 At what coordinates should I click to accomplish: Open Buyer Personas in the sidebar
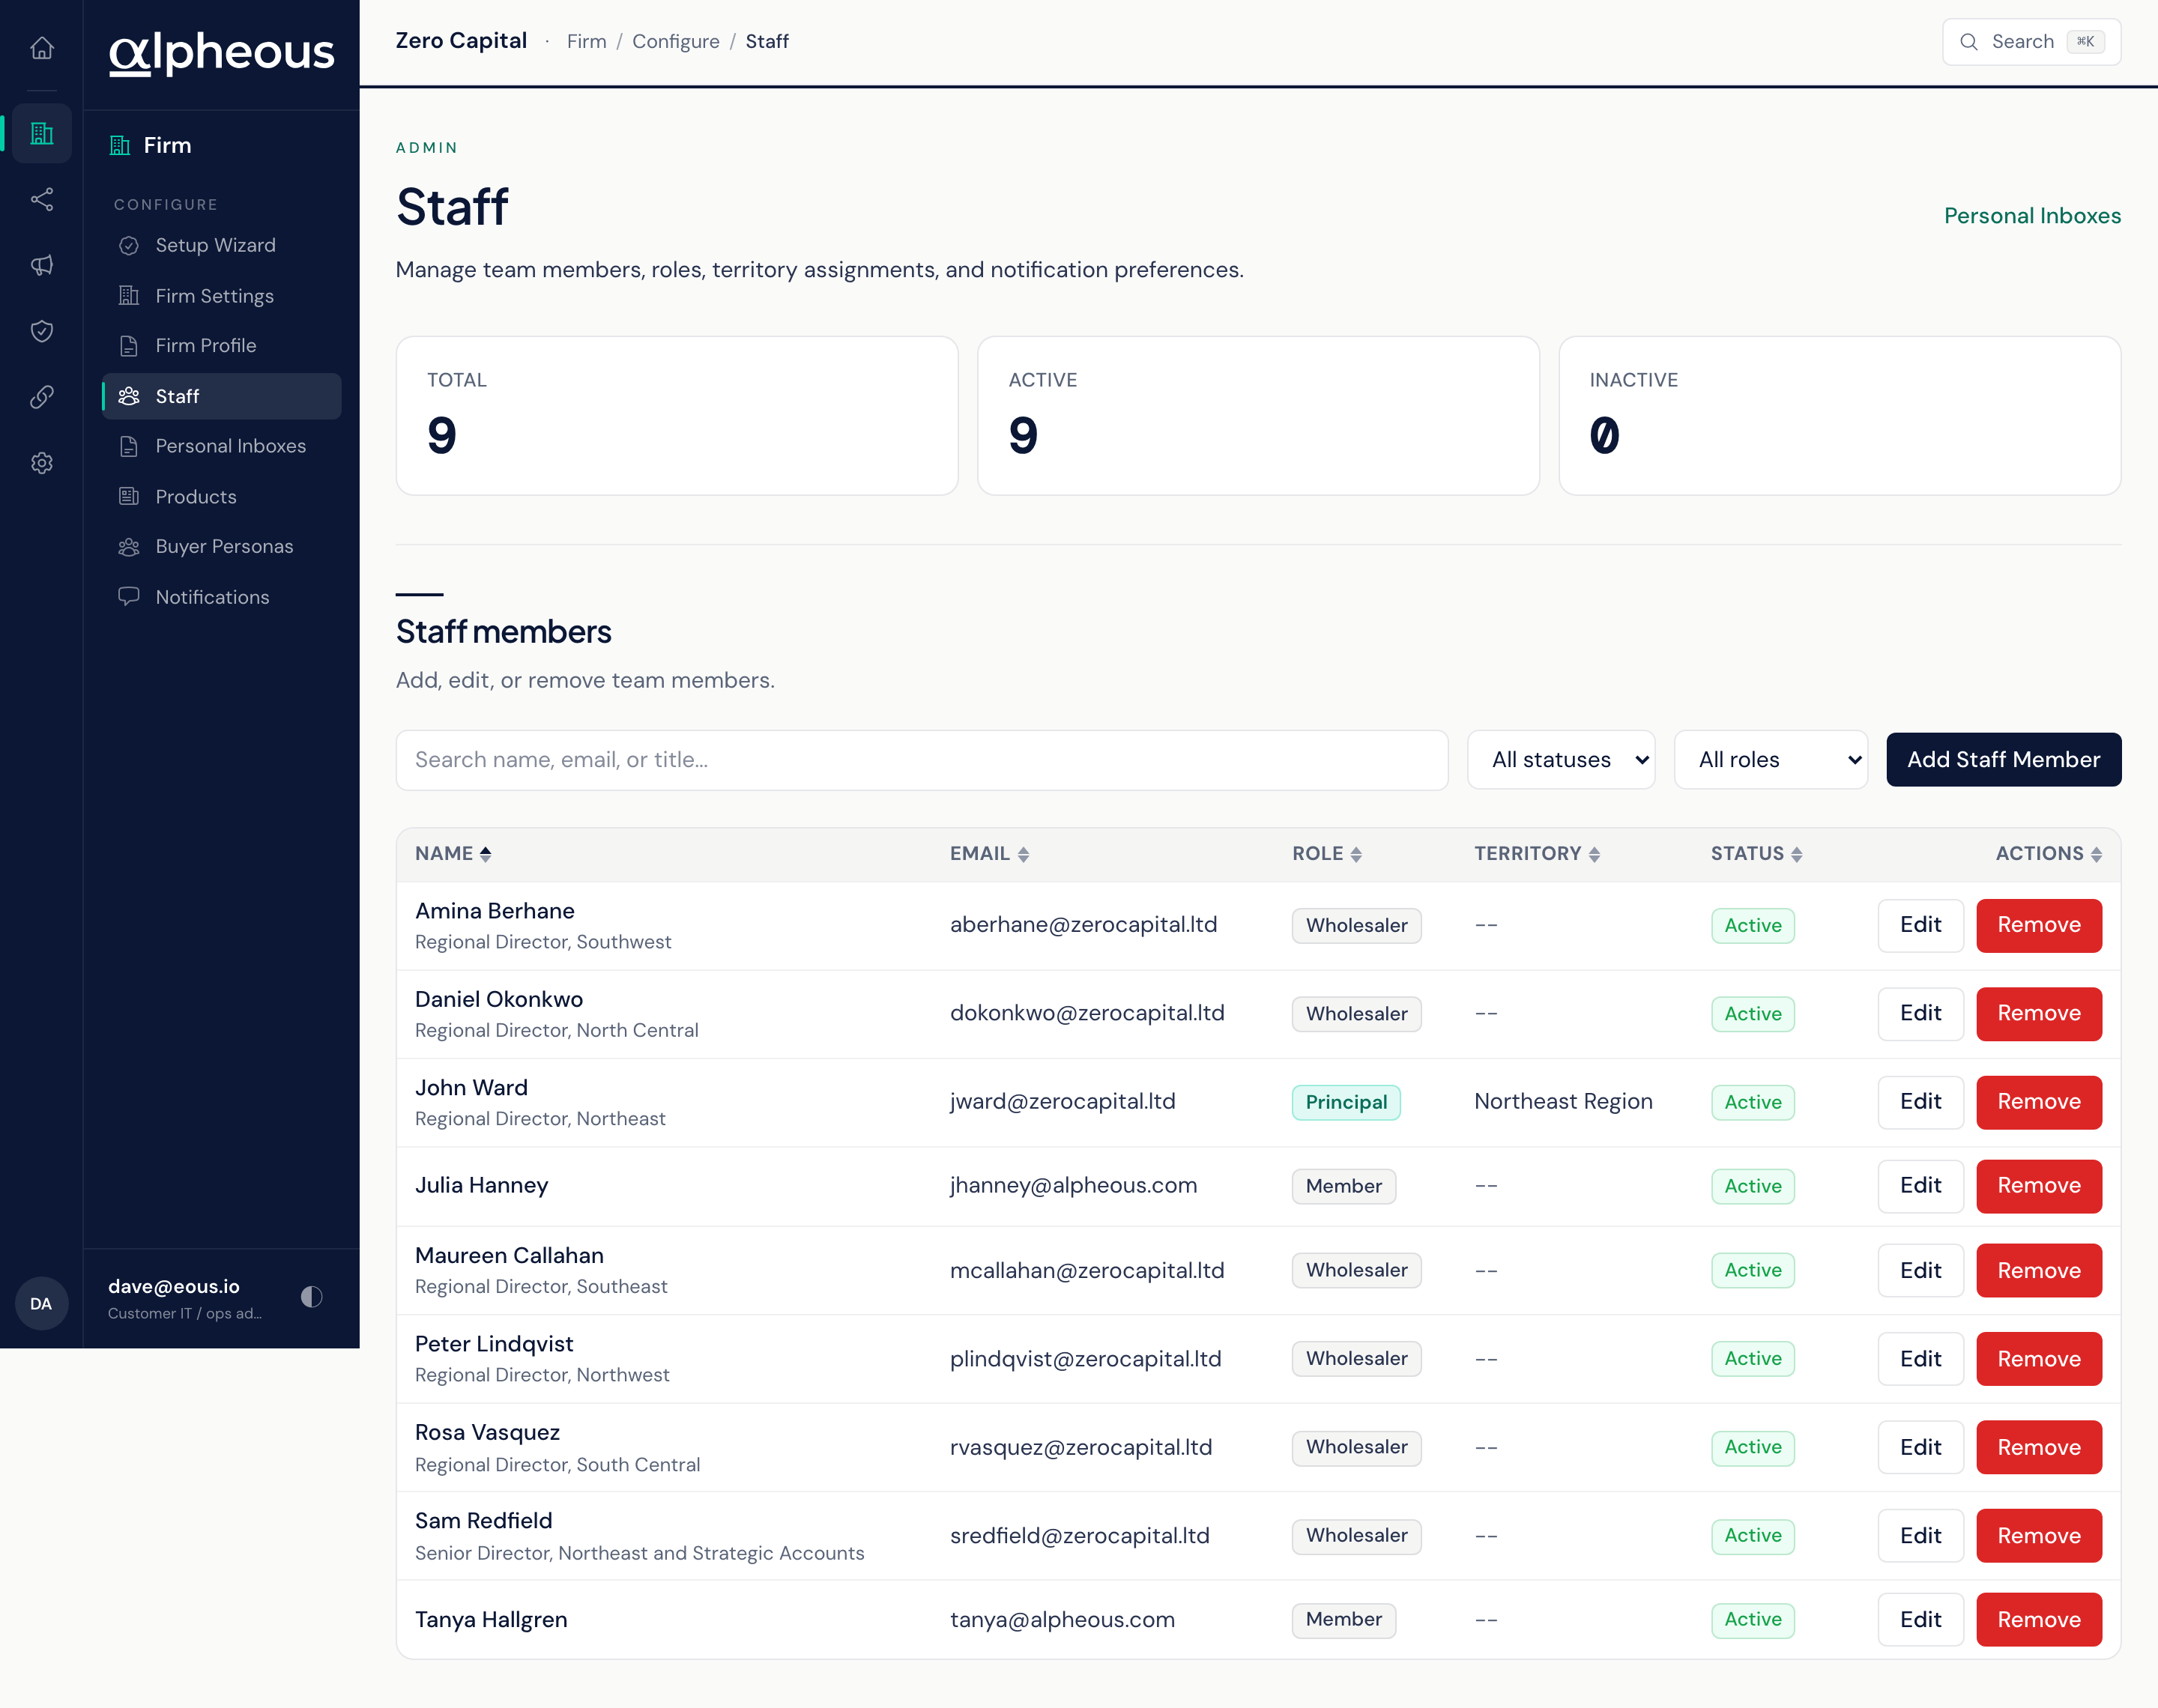coord(221,547)
